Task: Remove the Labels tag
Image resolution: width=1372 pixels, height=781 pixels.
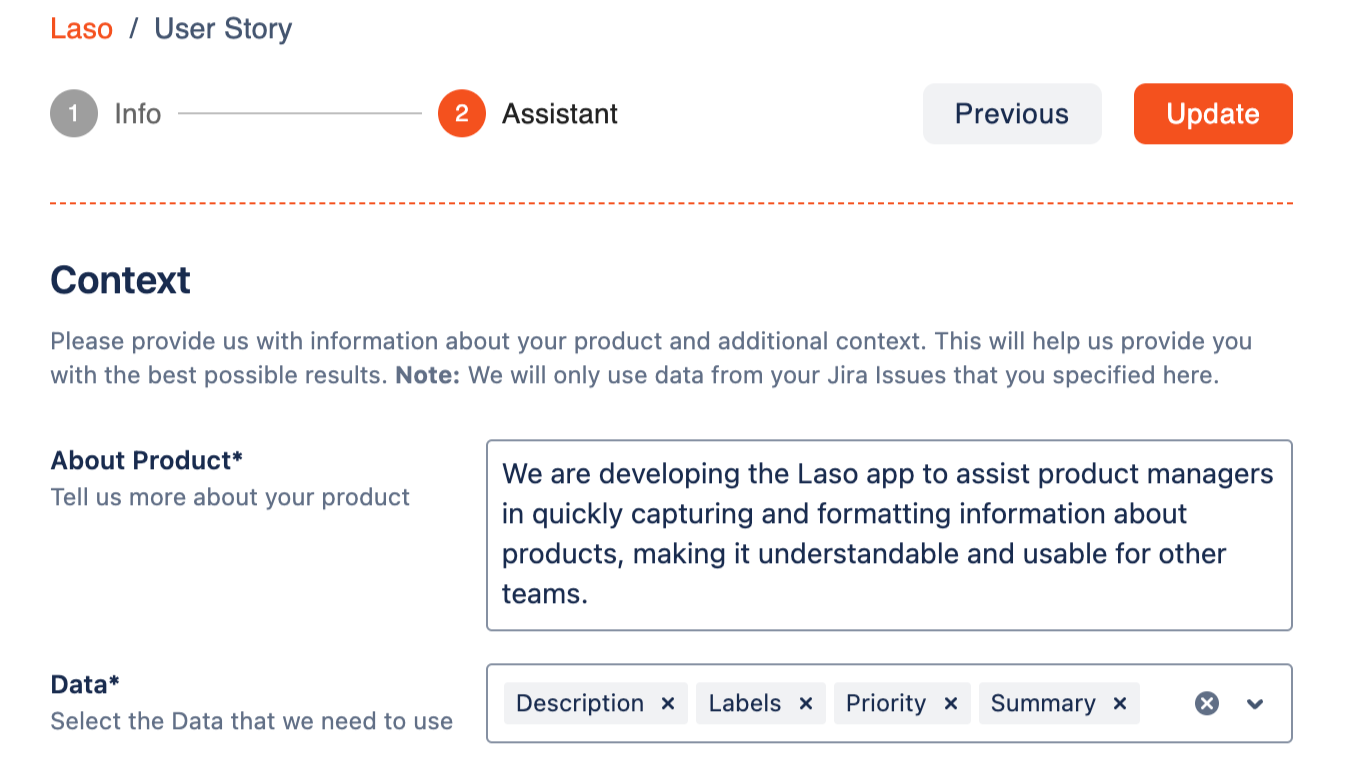Action: point(805,704)
